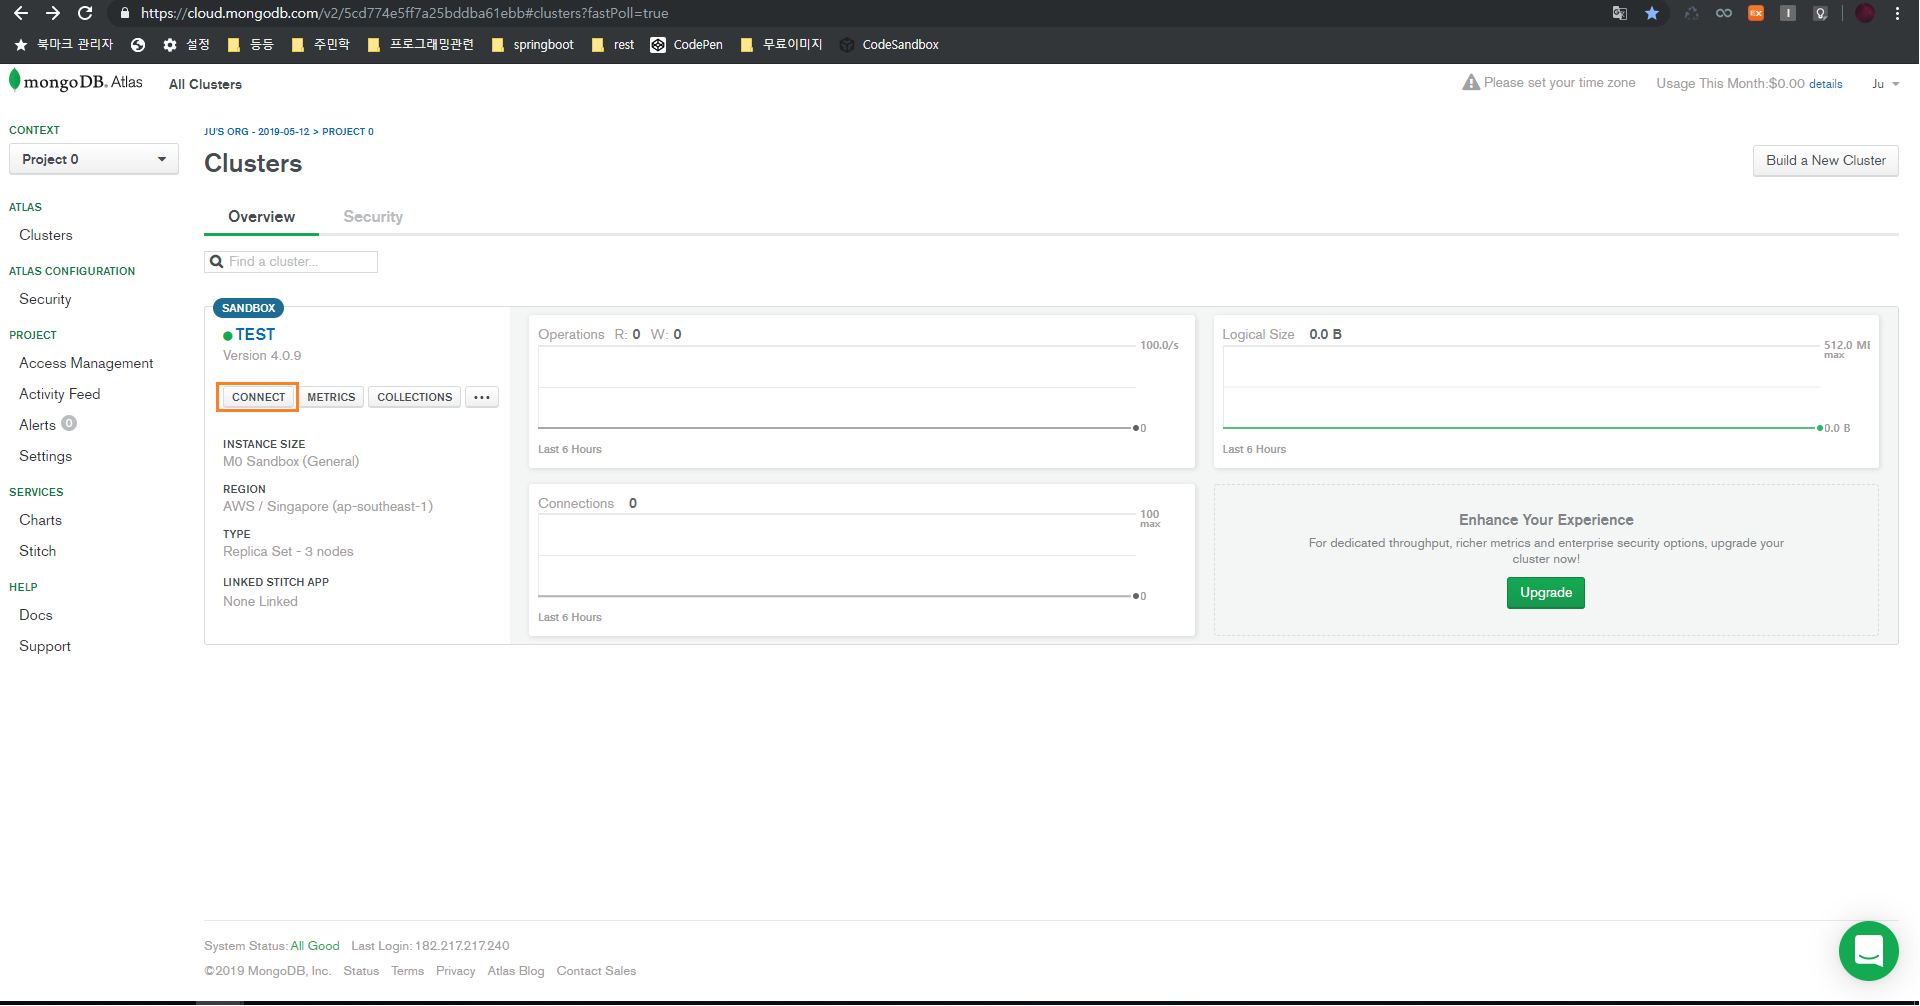This screenshot has width=1920, height=1006.
Task: Open Security under Atlas Configuration
Action: point(45,299)
